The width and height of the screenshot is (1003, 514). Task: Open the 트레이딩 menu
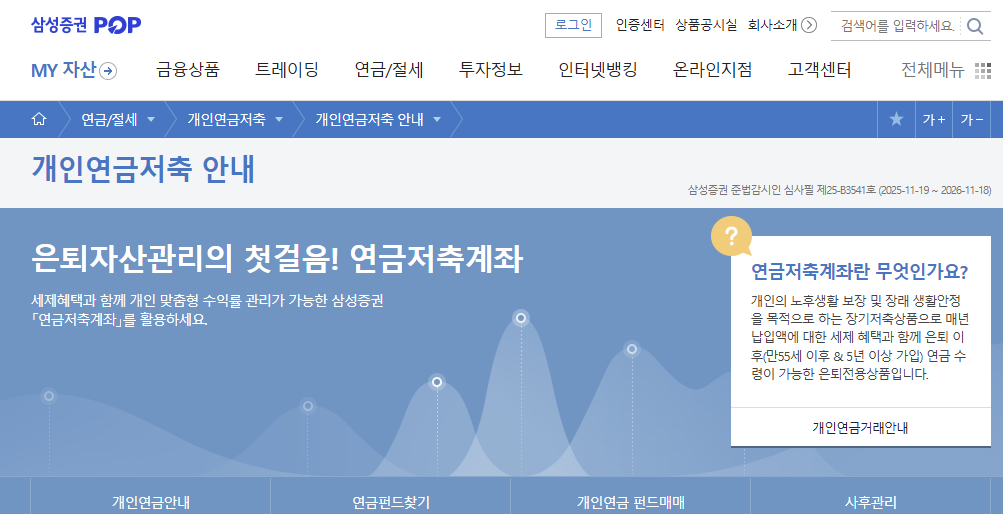287,70
